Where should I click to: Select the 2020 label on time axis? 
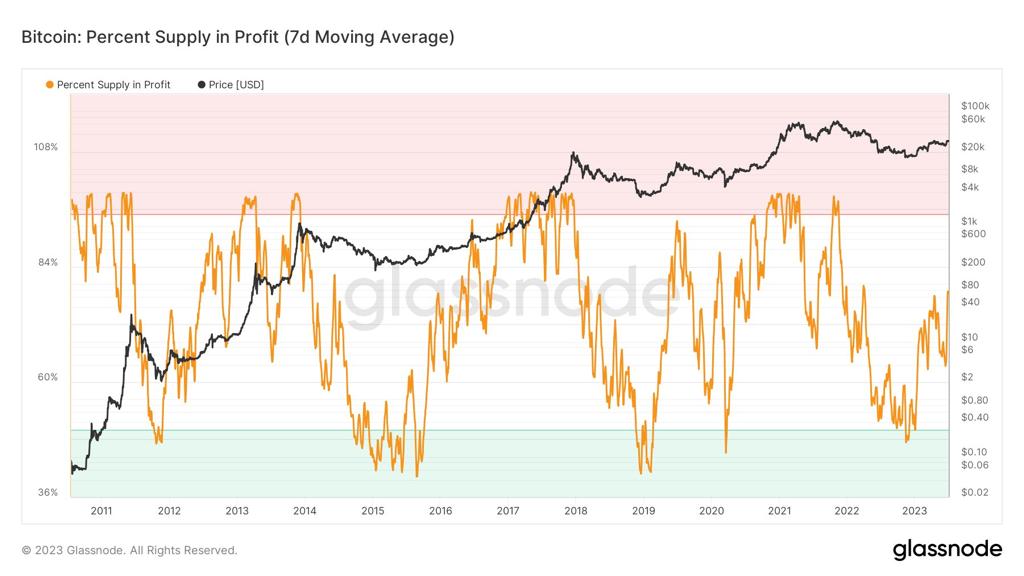click(x=711, y=511)
